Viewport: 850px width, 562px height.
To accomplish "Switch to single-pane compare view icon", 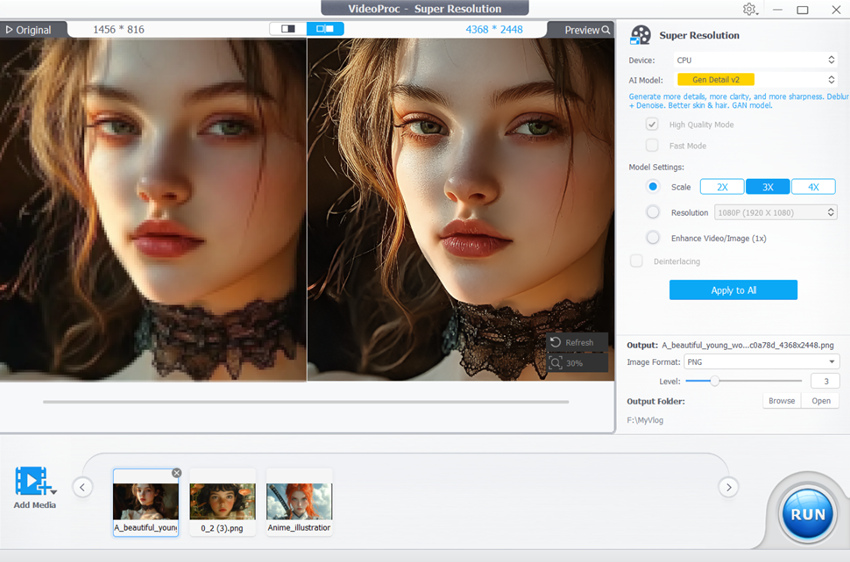I will coord(288,29).
